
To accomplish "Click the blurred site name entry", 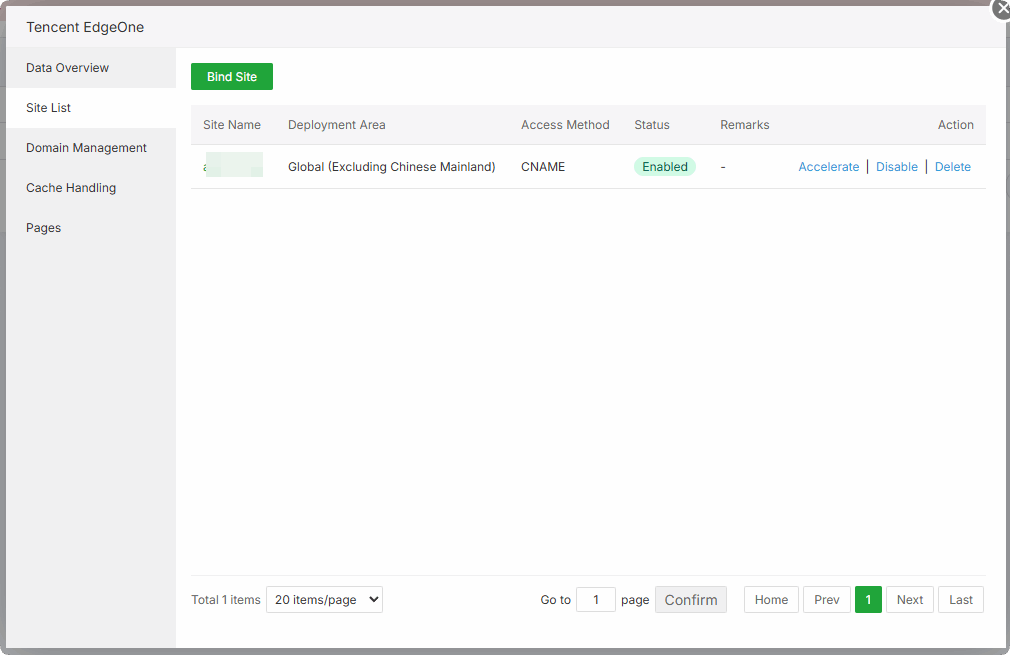I will [233, 166].
